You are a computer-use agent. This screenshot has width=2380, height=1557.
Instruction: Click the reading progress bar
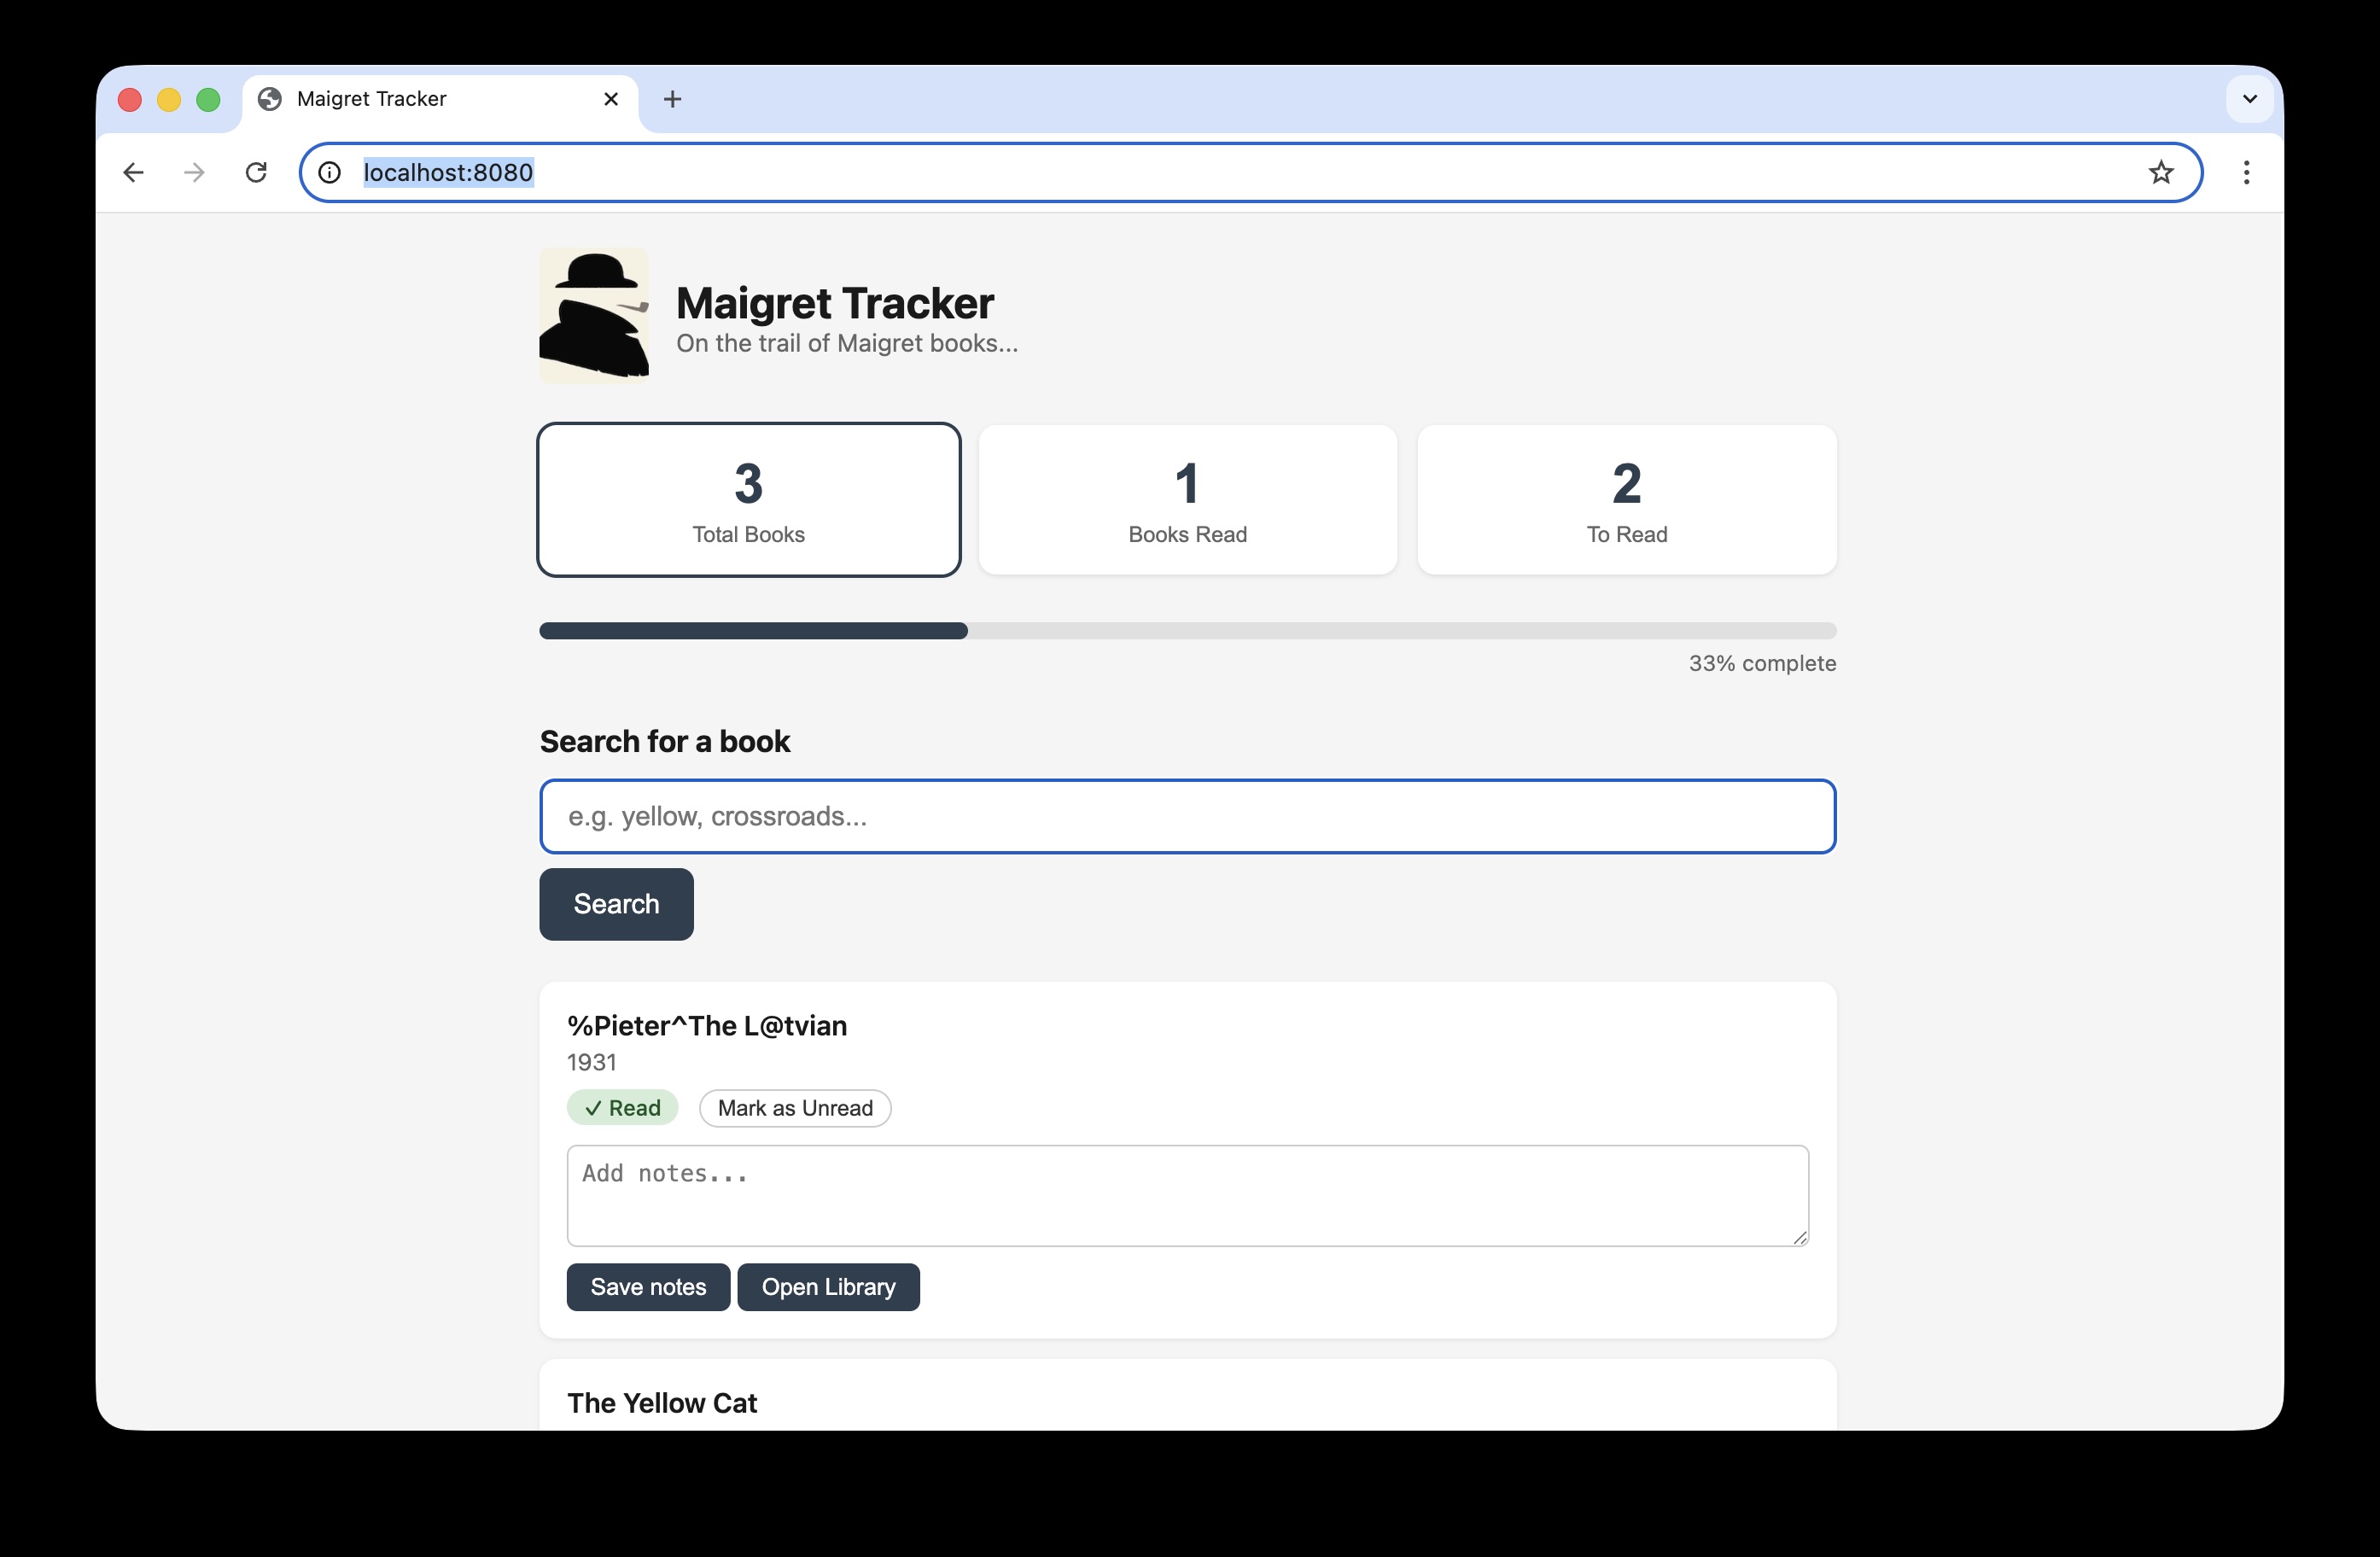coord(1187,631)
